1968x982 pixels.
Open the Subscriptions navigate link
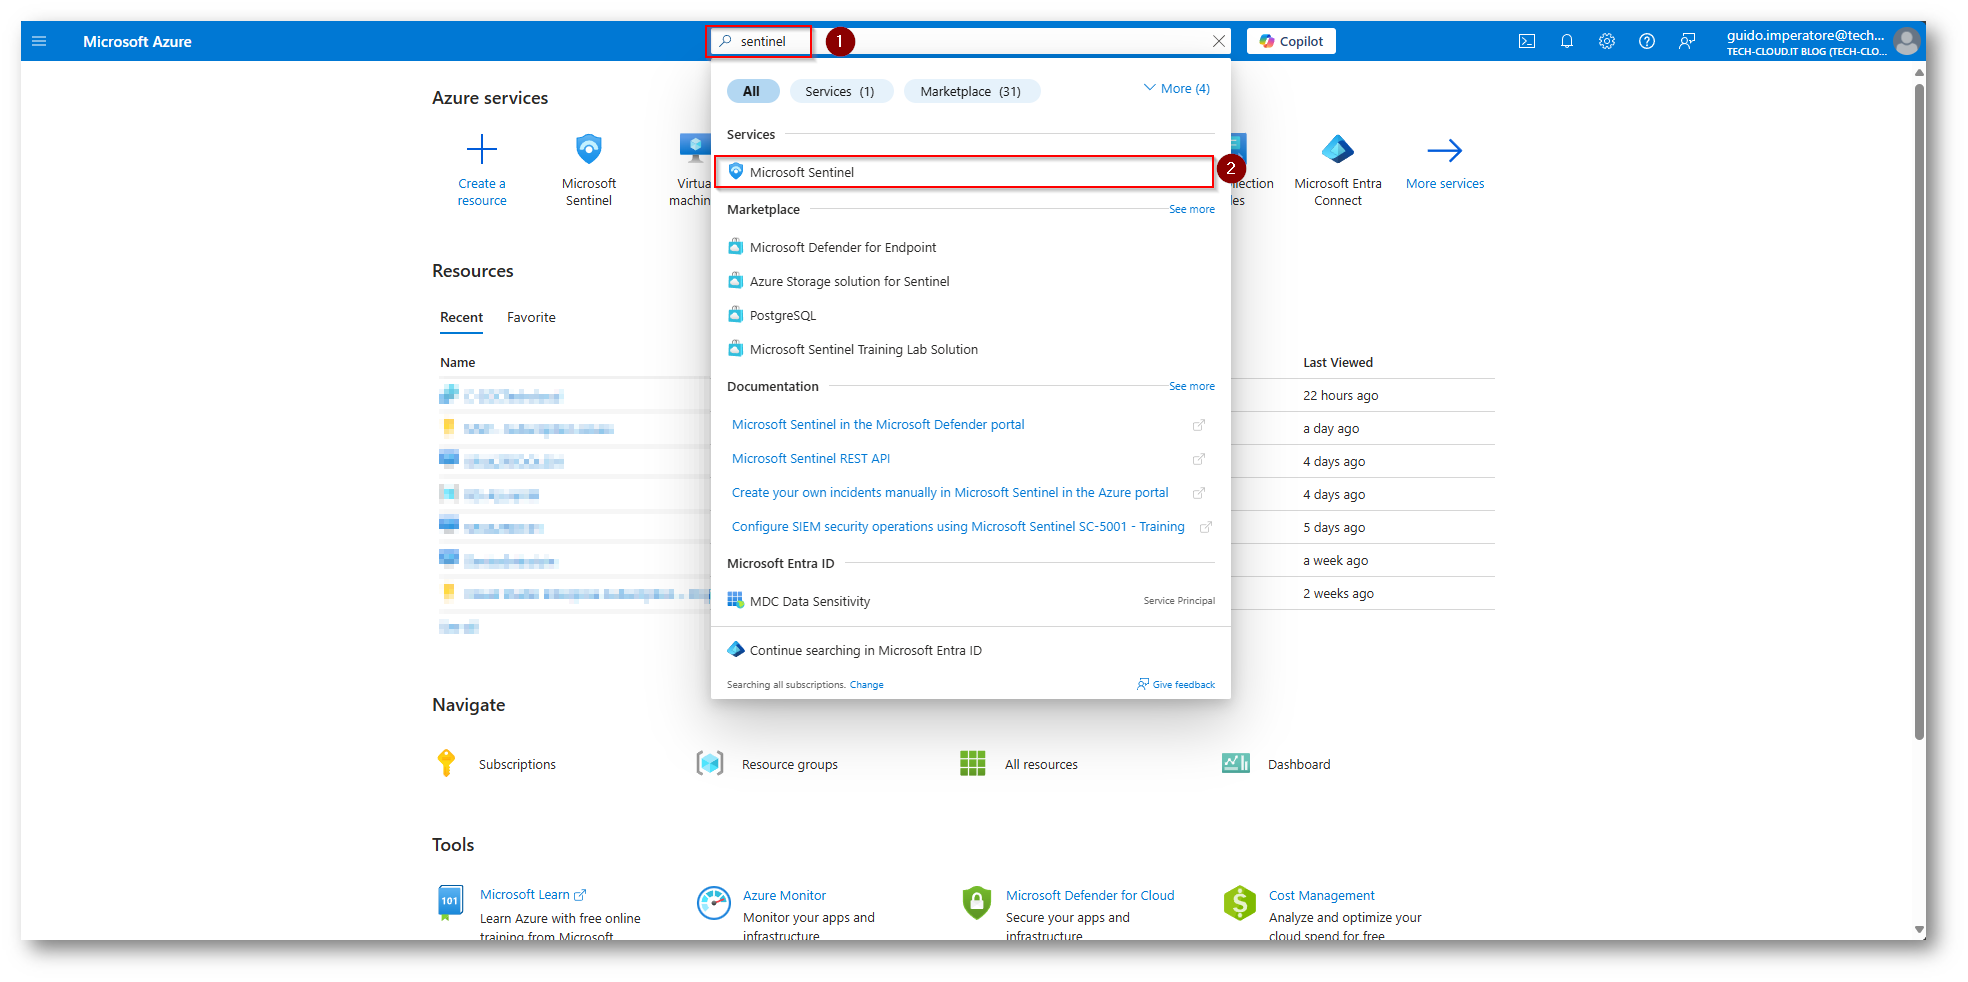click(x=517, y=765)
